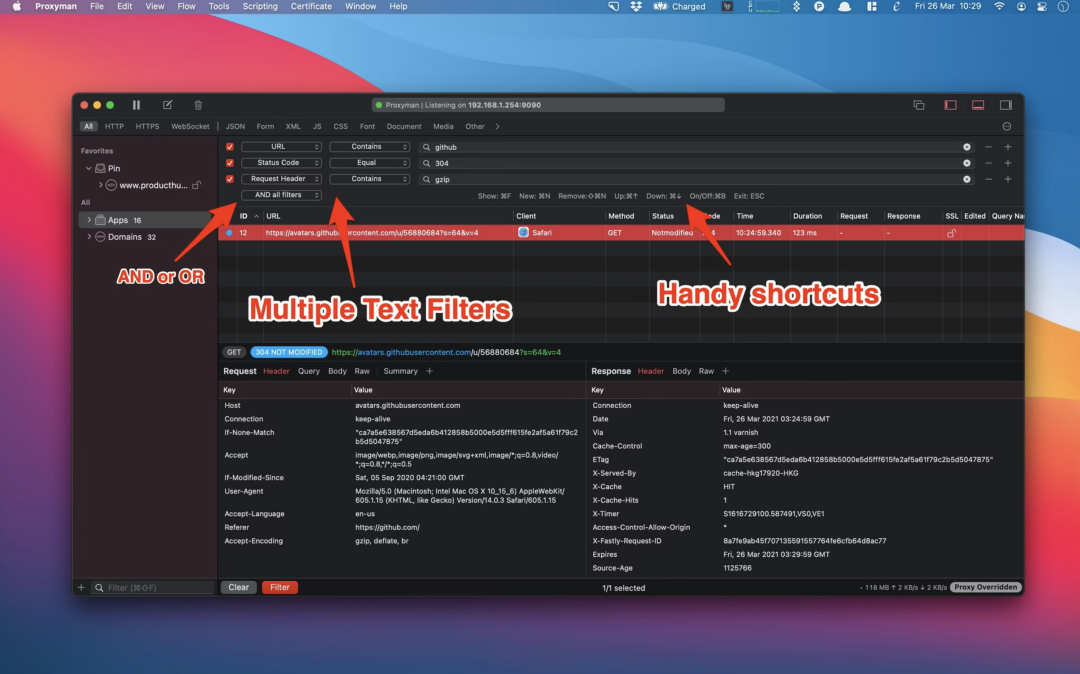Open the Certificate menu

[x=311, y=6]
